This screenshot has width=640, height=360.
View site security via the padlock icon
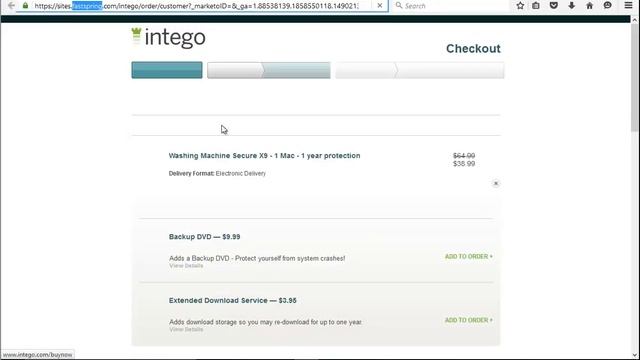click(25, 6)
